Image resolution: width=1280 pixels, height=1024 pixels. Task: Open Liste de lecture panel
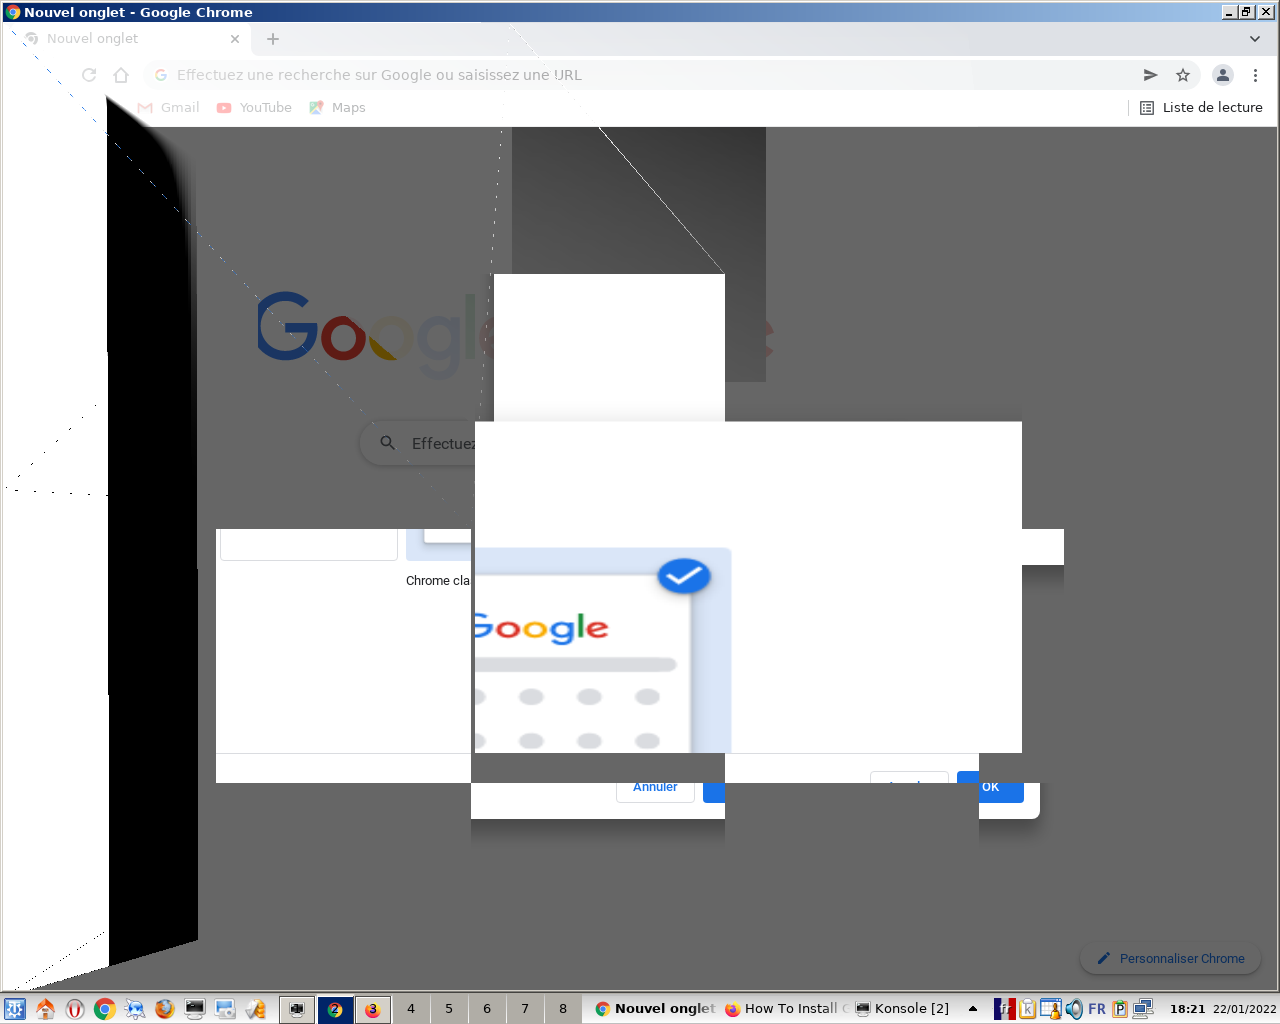click(x=1201, y=107)
